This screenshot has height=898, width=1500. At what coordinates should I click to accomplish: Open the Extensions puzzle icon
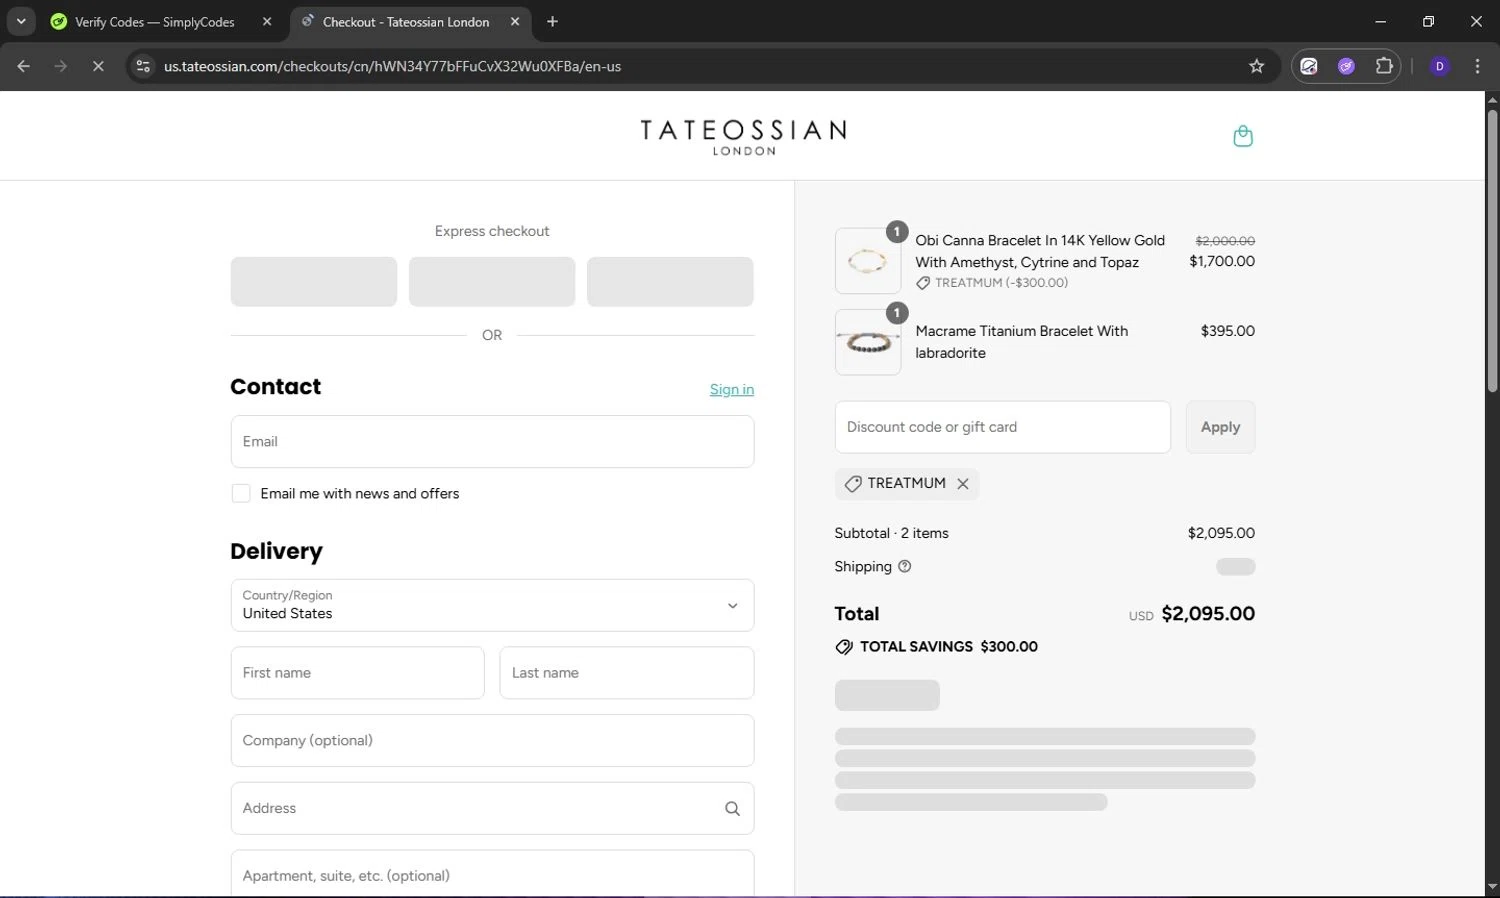pyautogui.click(x=1384, y=66)
